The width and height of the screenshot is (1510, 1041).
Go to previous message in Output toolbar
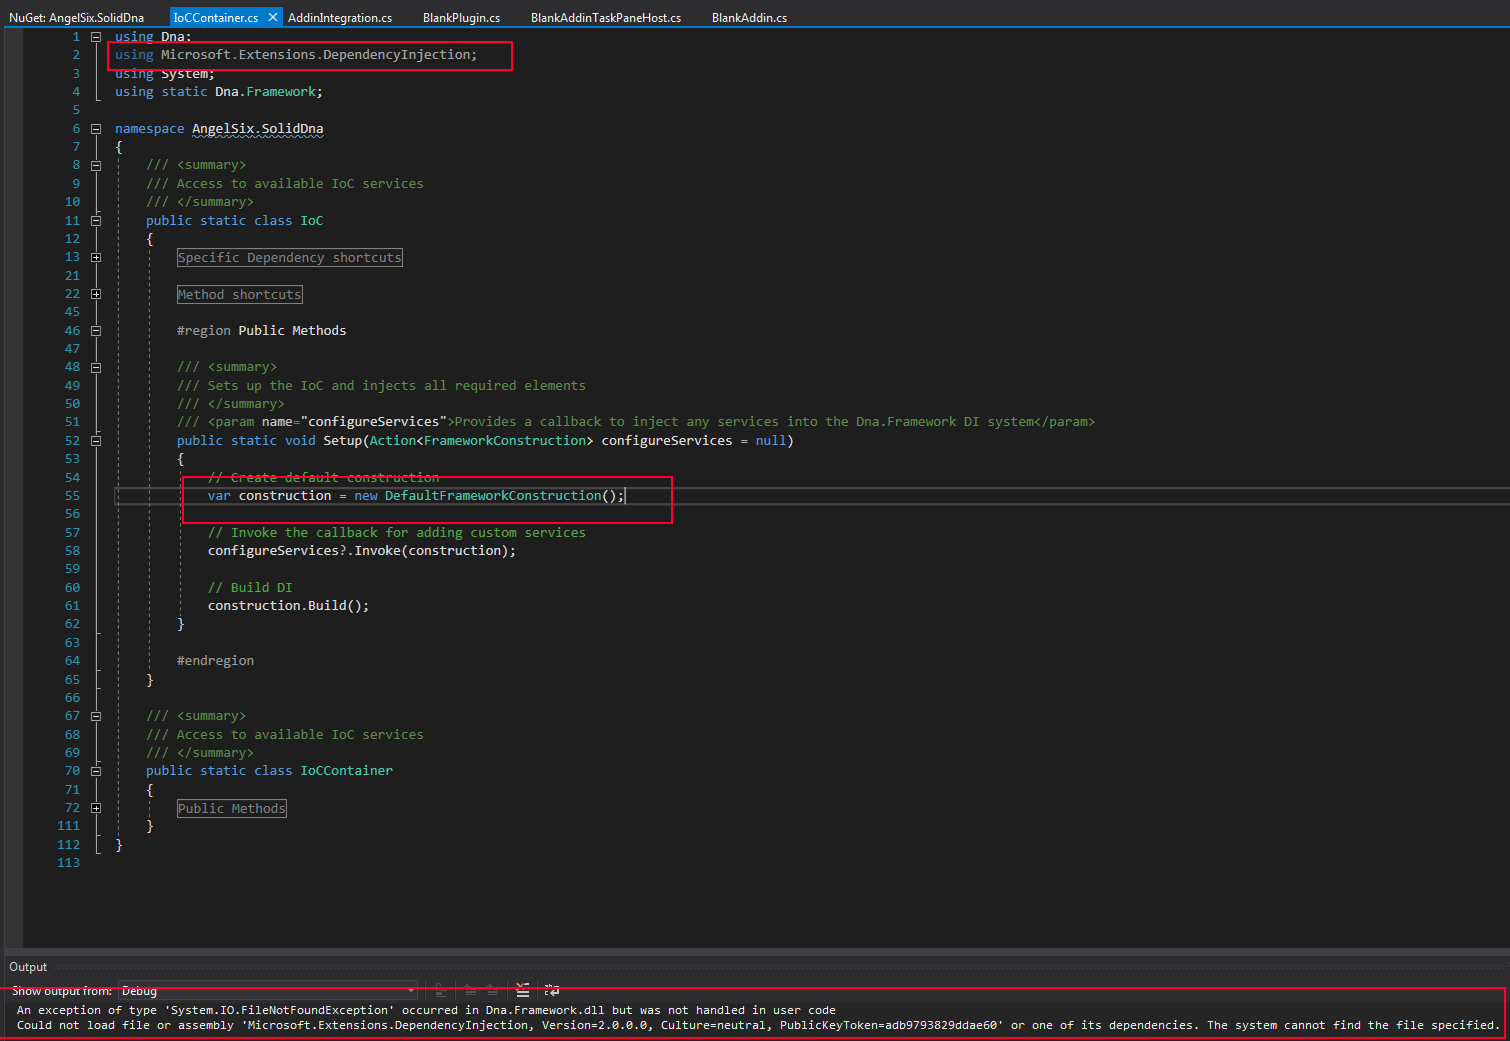pyautogui.click(x=470, y=990)
